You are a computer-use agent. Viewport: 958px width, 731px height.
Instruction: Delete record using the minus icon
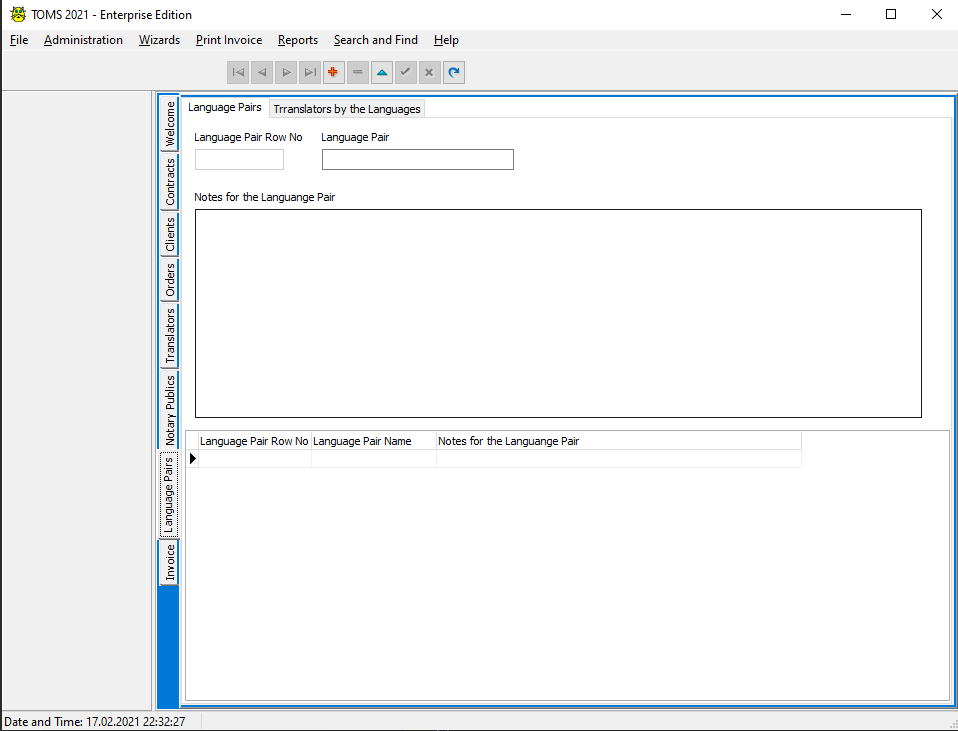pos(358,72)
